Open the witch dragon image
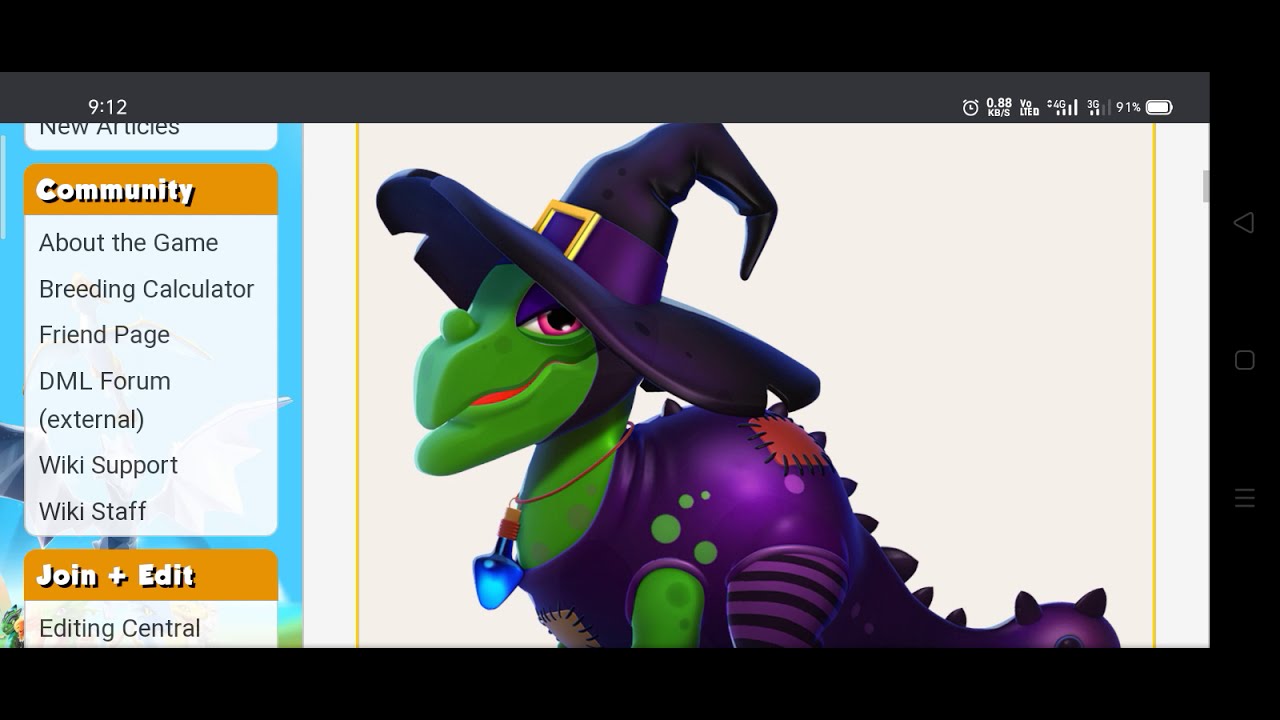 click(756, 385)
